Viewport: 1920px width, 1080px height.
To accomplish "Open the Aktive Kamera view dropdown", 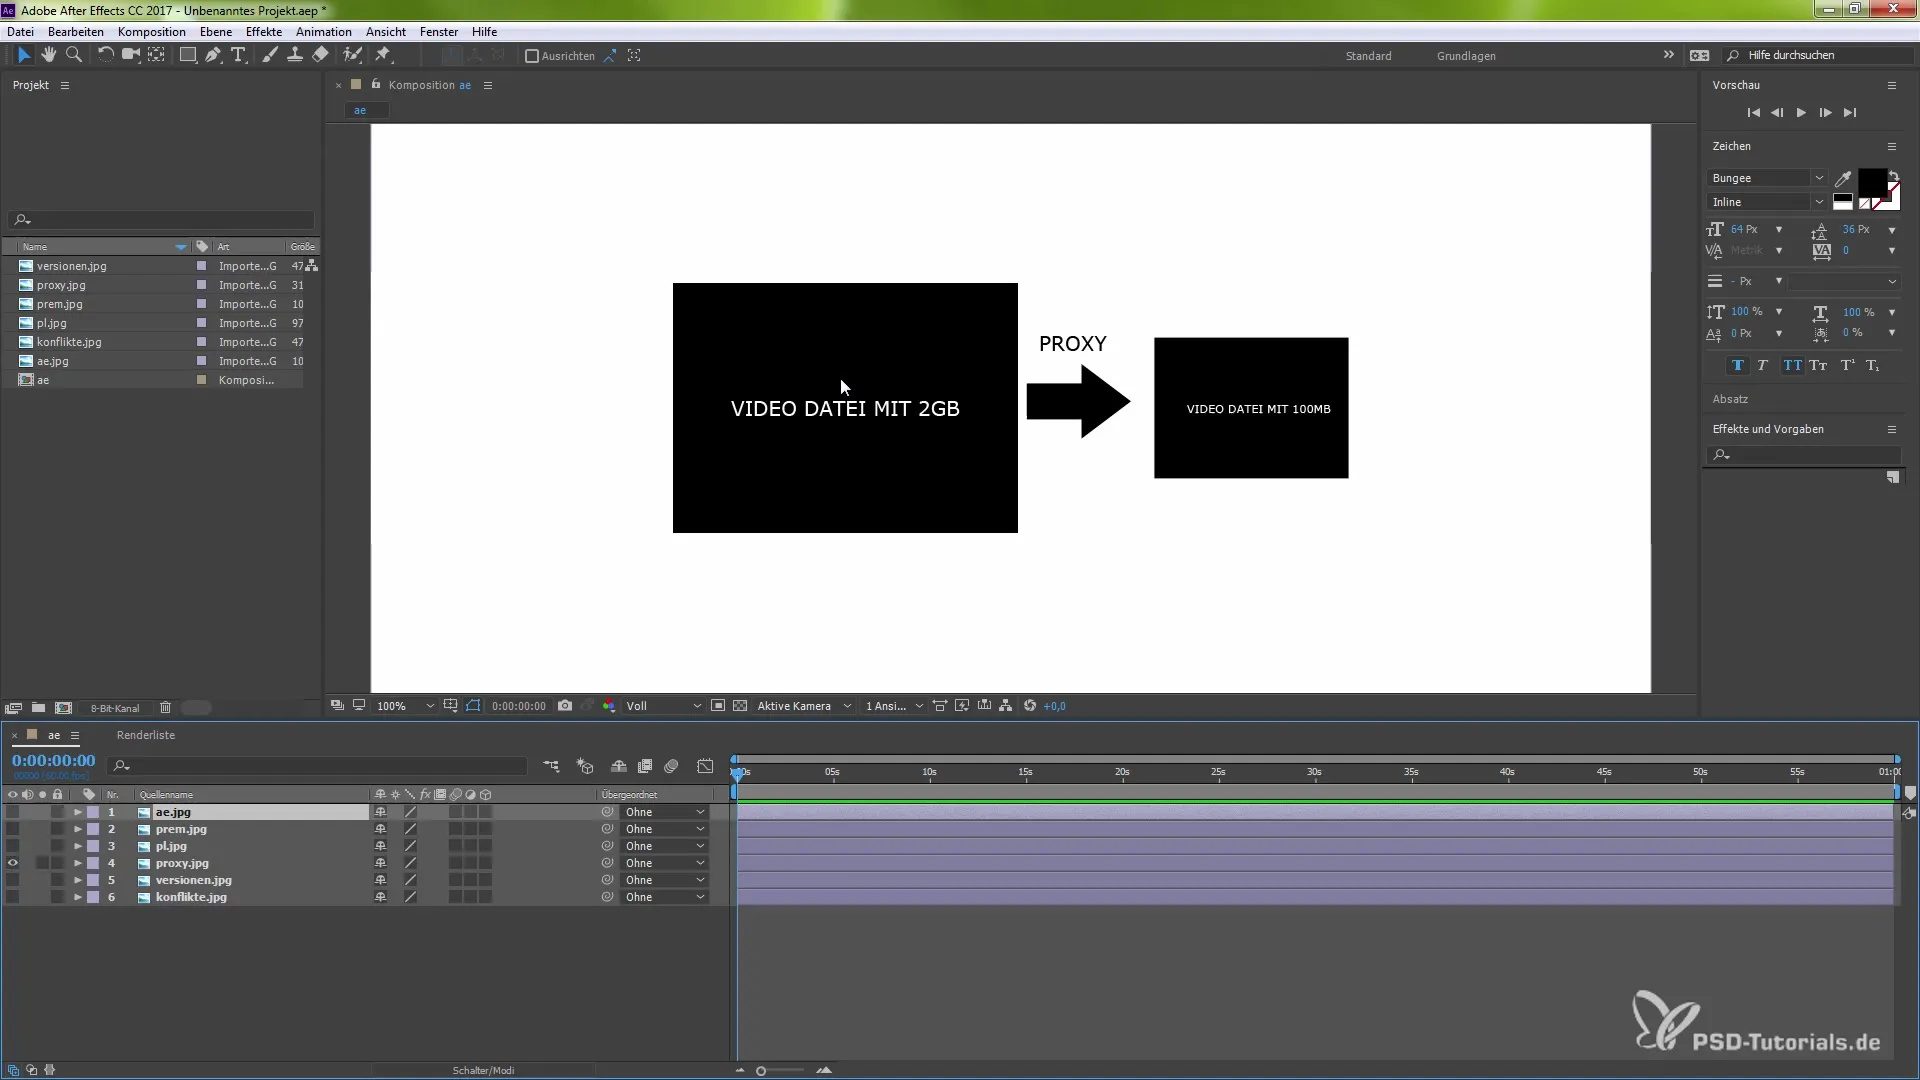I will [x=804, y=706].
